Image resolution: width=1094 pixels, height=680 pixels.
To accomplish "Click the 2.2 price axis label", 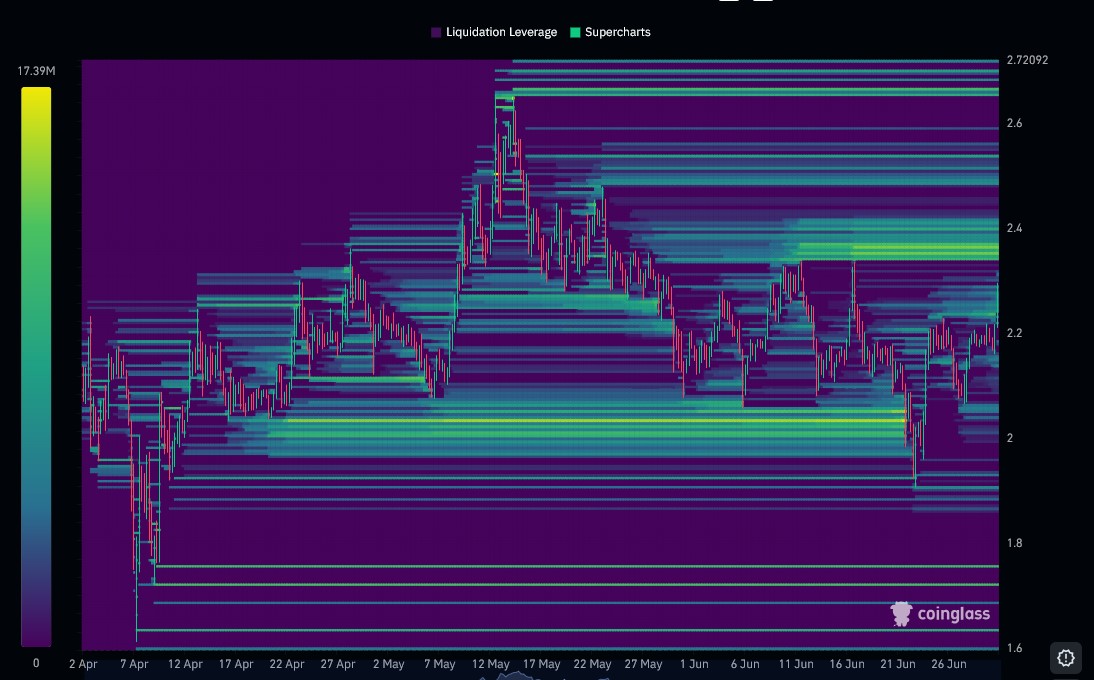I will tap(1014, 333).
